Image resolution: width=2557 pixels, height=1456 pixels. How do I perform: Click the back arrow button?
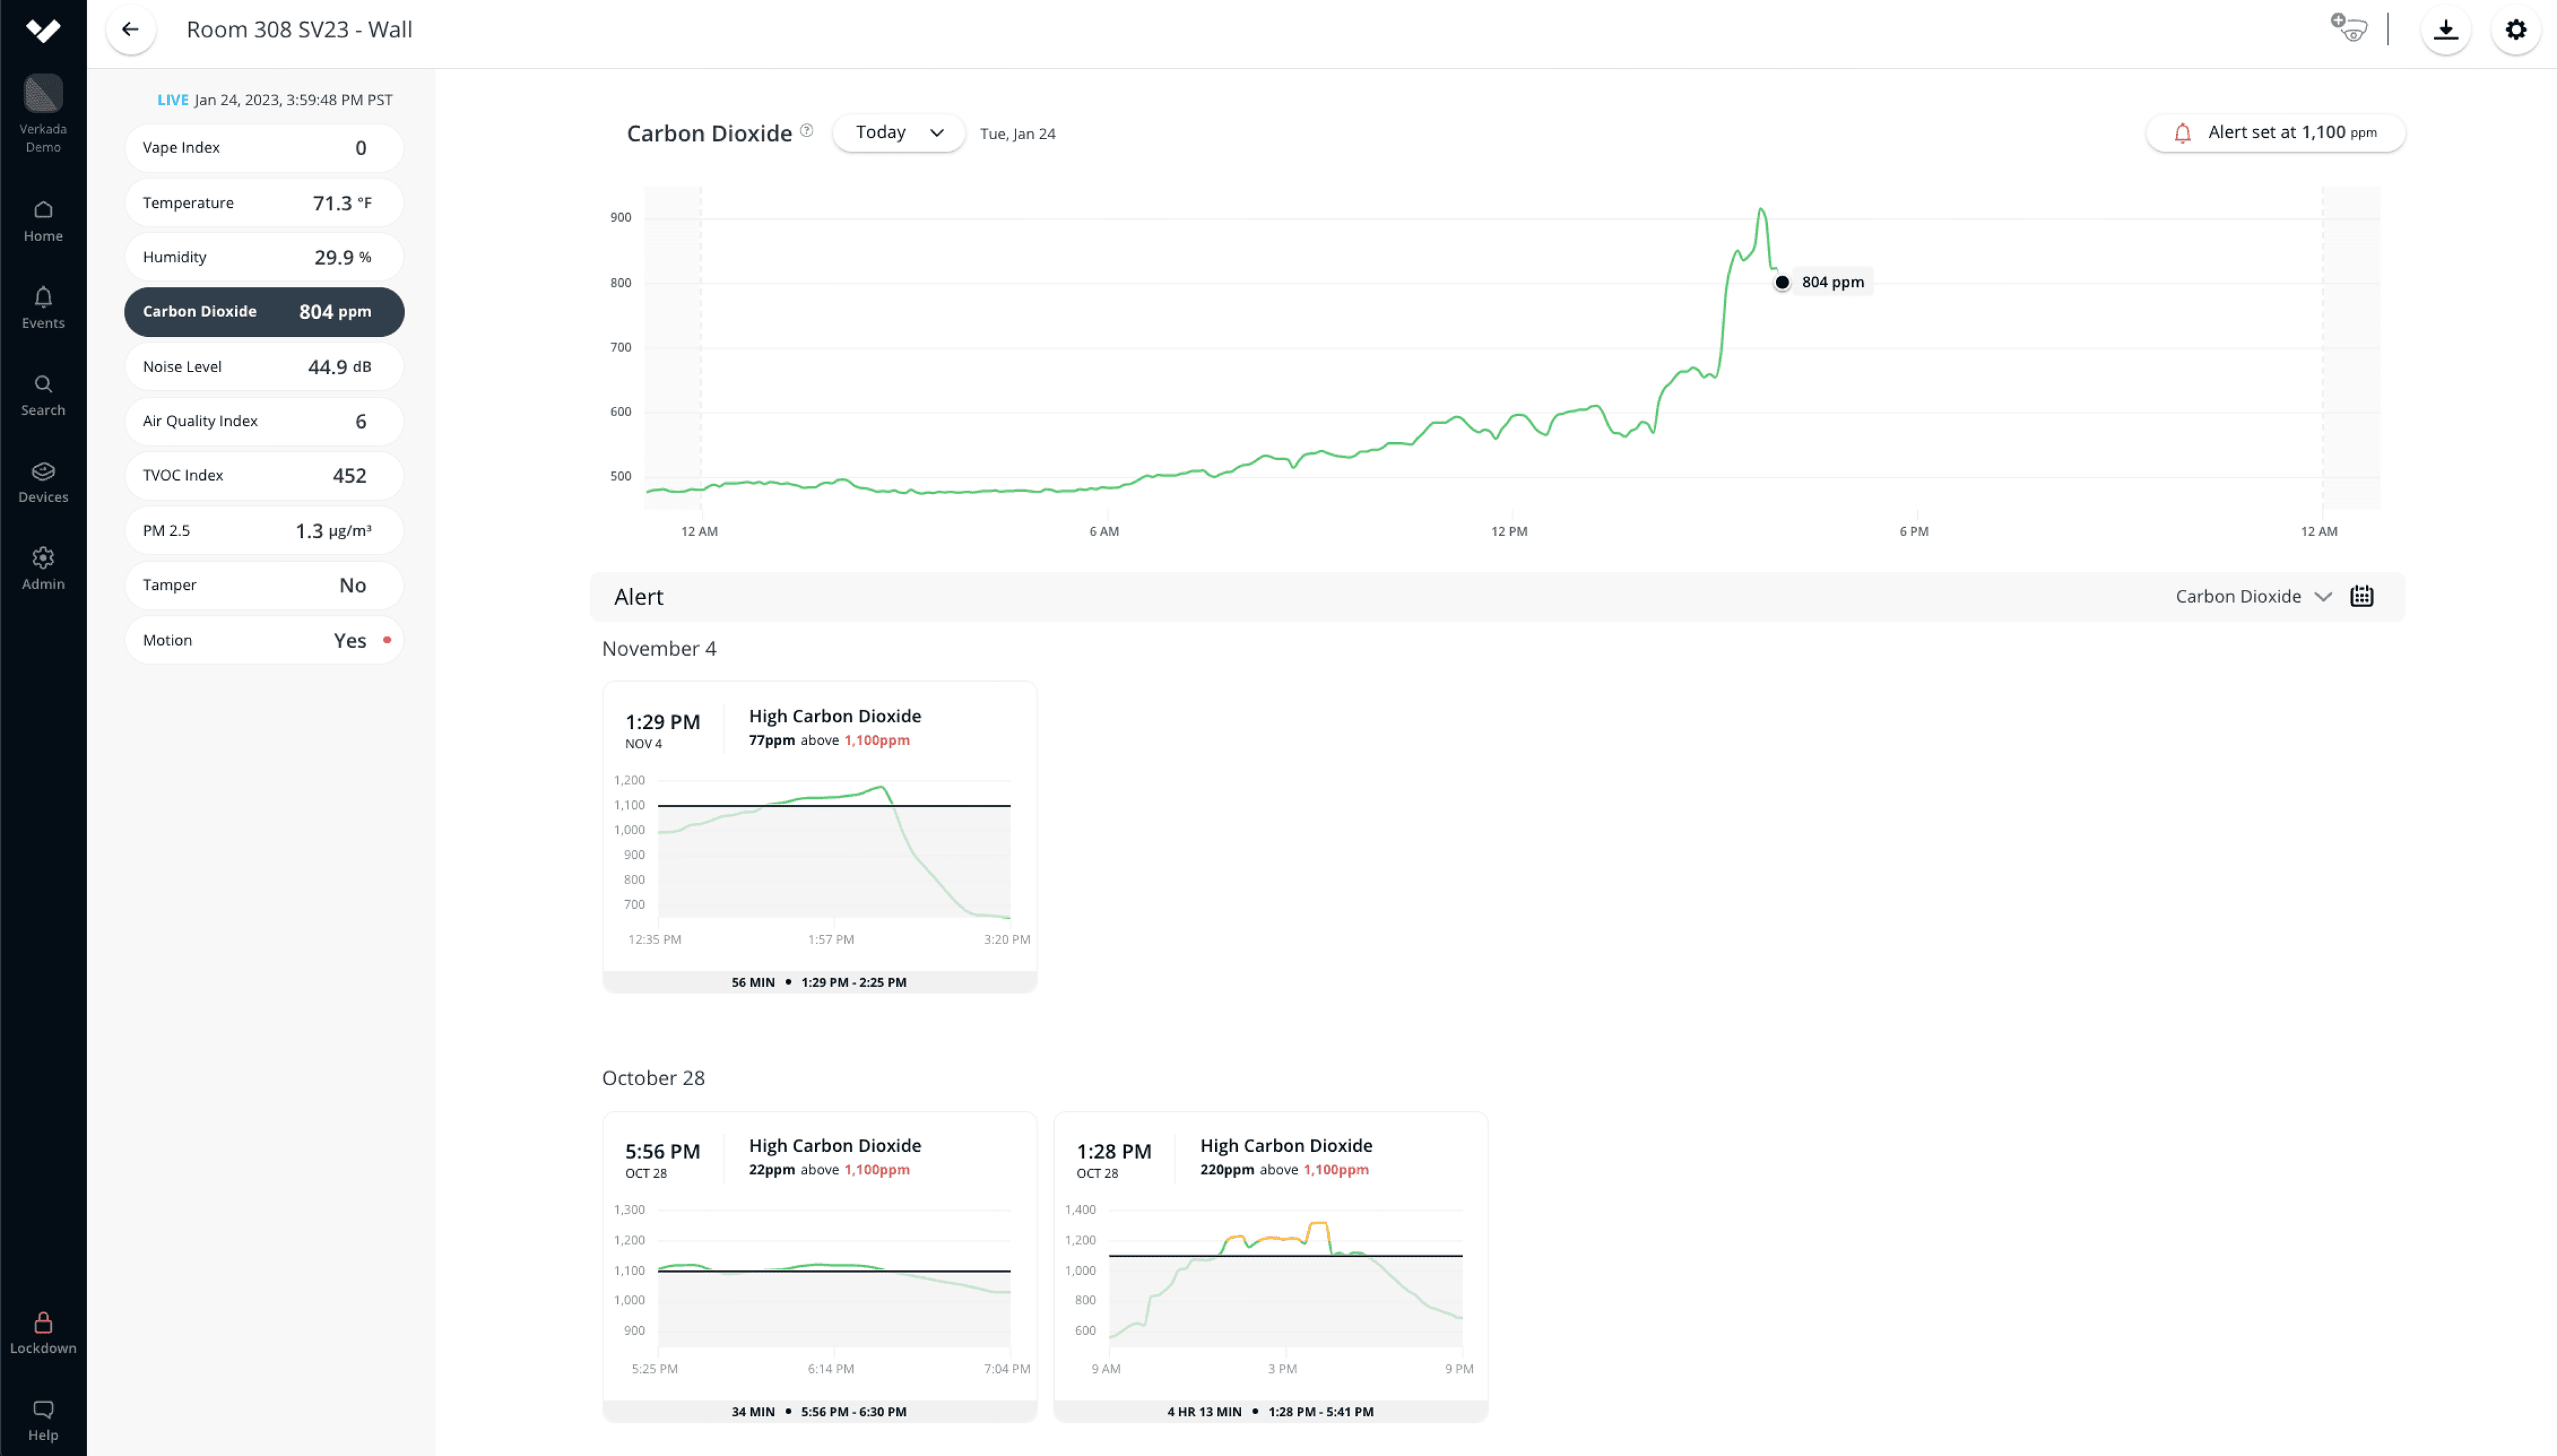130,30
